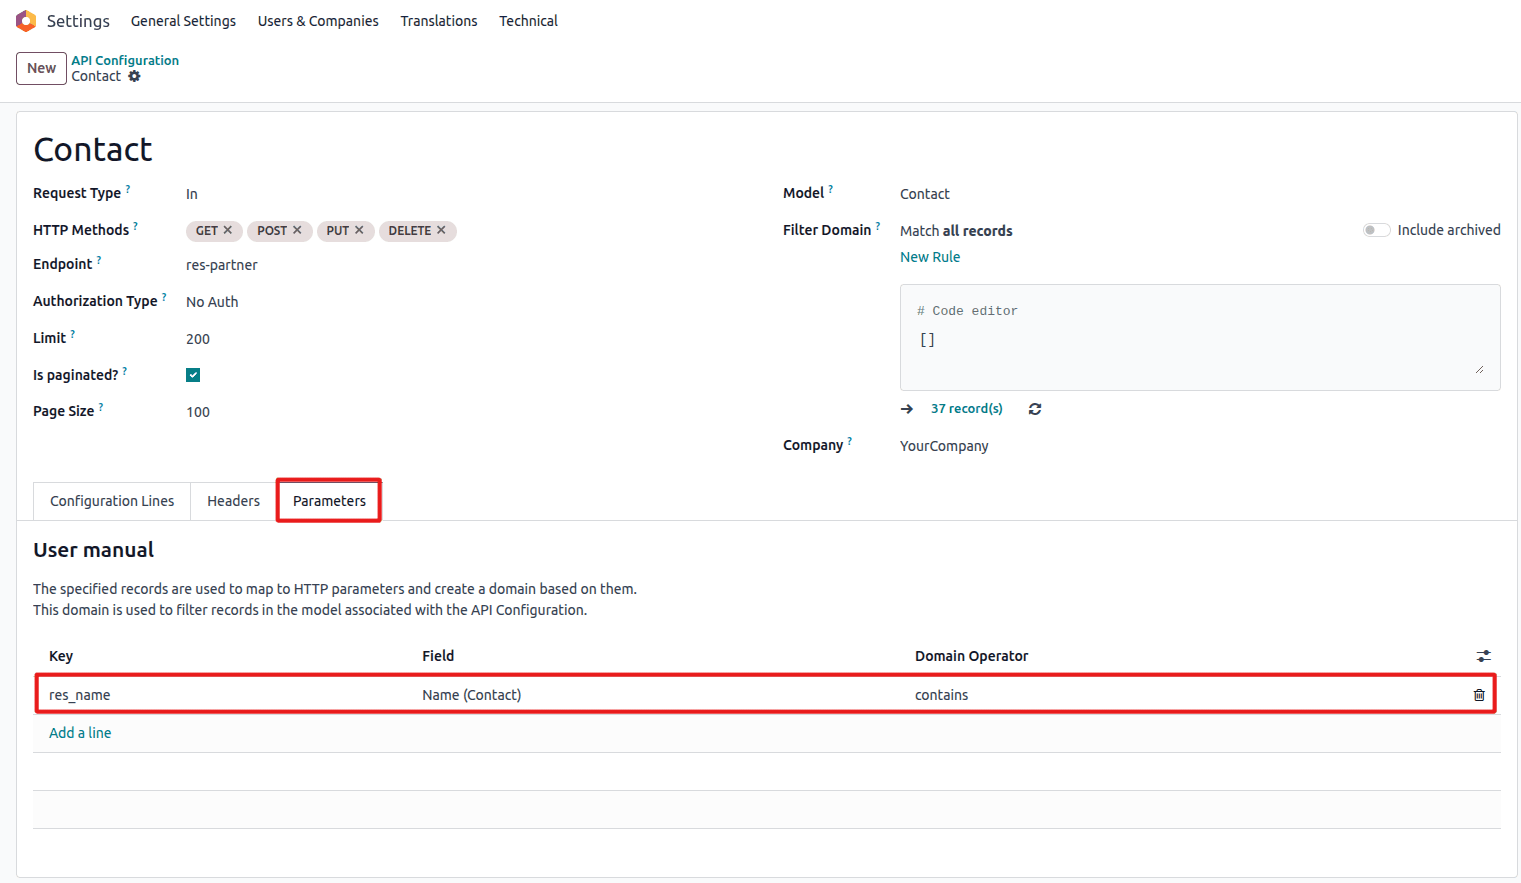Open the Users & Companies menu
This screenshot has height=883, width=1521.
coord(318,21)
